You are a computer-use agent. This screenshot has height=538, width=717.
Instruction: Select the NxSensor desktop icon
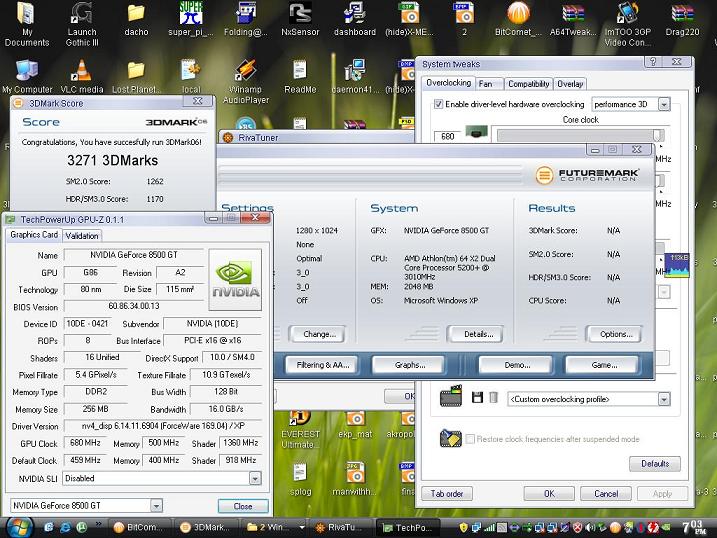click(300, 19)
